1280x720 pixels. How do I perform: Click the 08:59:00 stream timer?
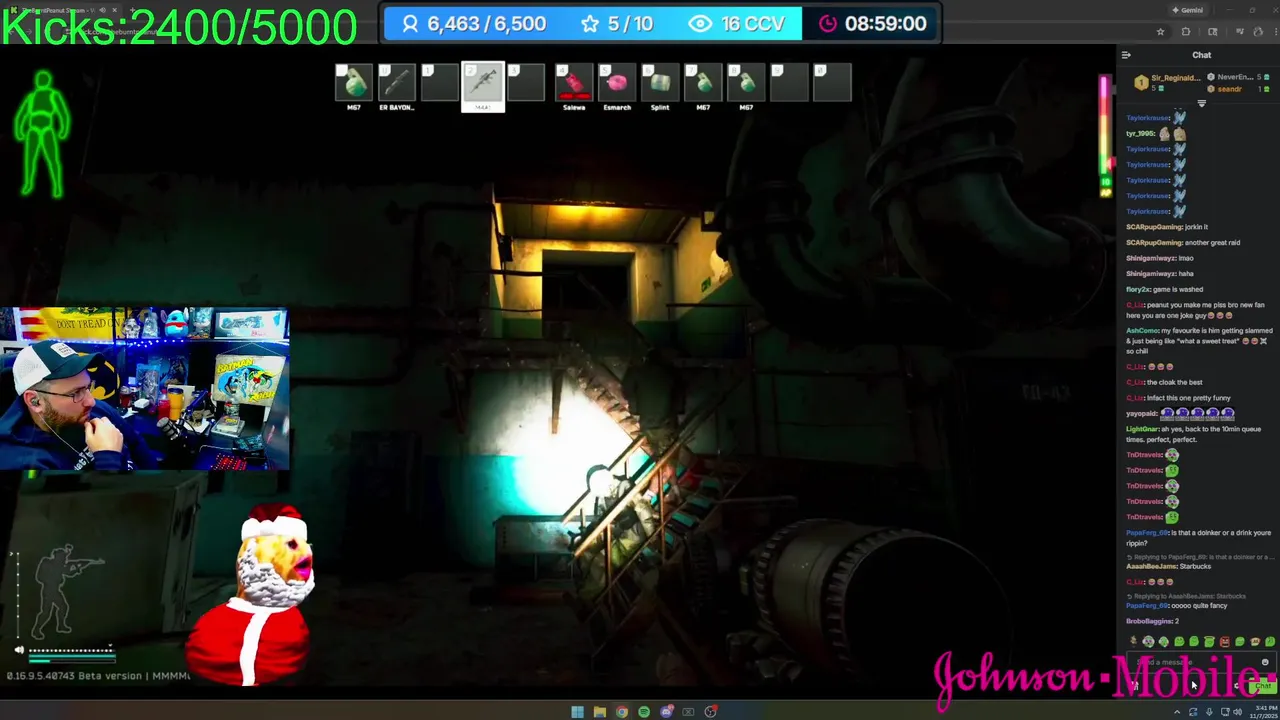pyautogui.click(x=872, y=23)
